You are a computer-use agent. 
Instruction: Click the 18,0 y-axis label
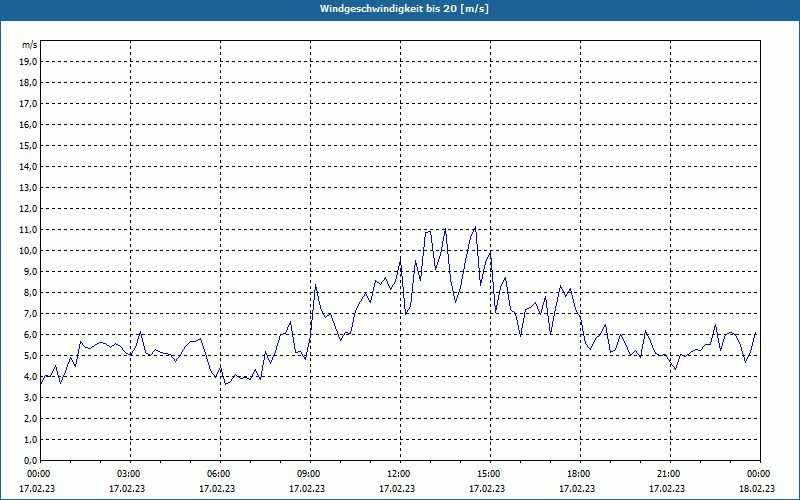point(29,83)
